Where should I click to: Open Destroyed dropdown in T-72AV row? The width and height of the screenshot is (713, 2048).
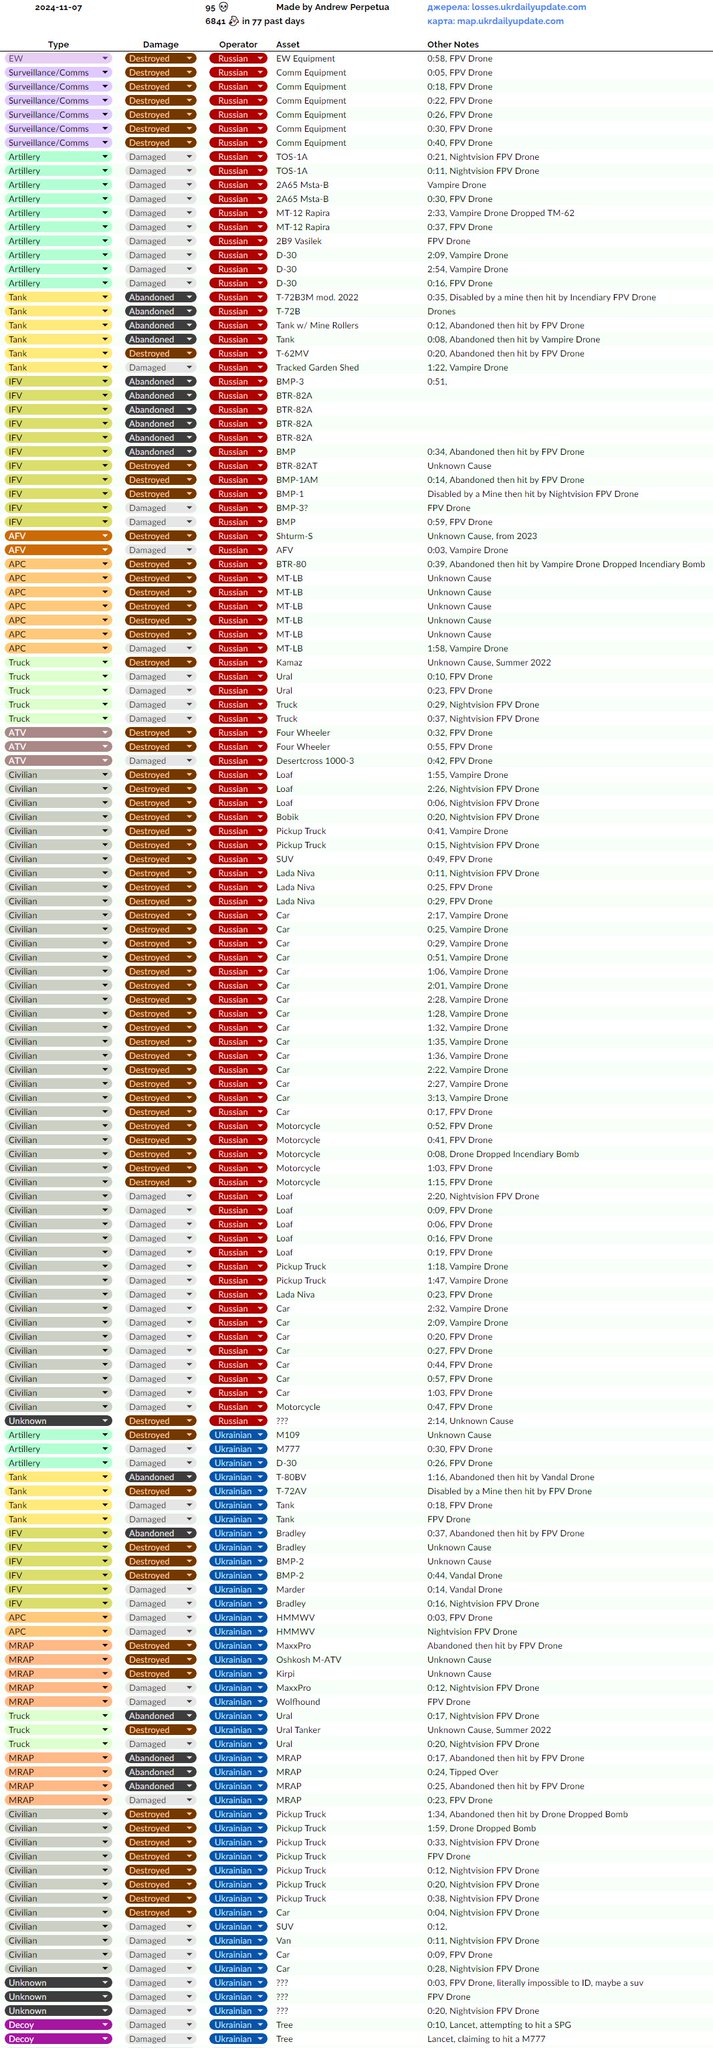pos(160,1491)
